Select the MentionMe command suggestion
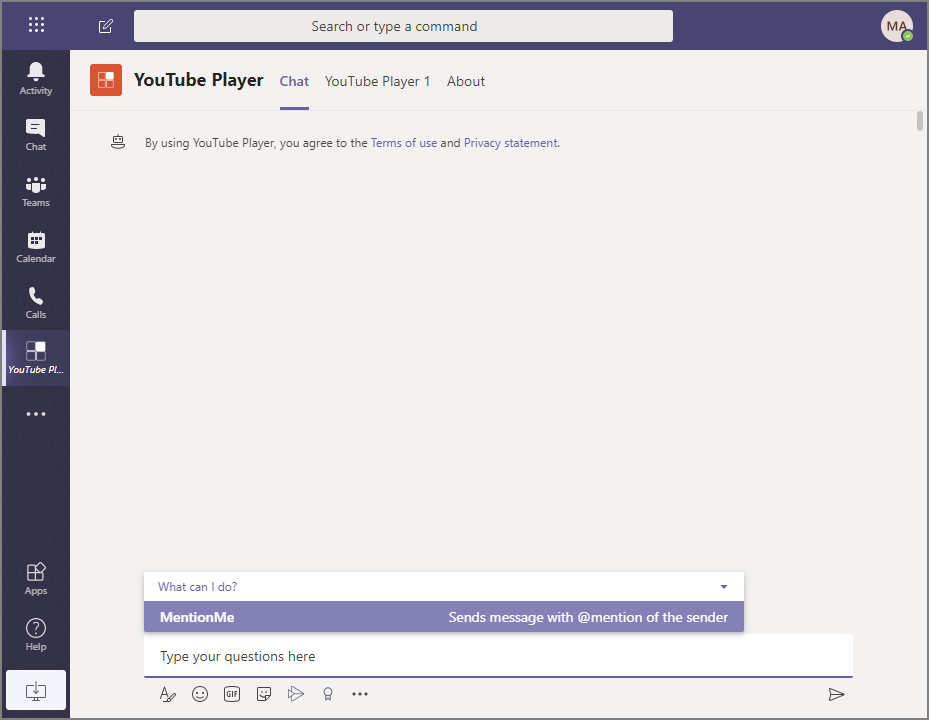This screenshot has height=720, width=929. click(x=444, y=617)
